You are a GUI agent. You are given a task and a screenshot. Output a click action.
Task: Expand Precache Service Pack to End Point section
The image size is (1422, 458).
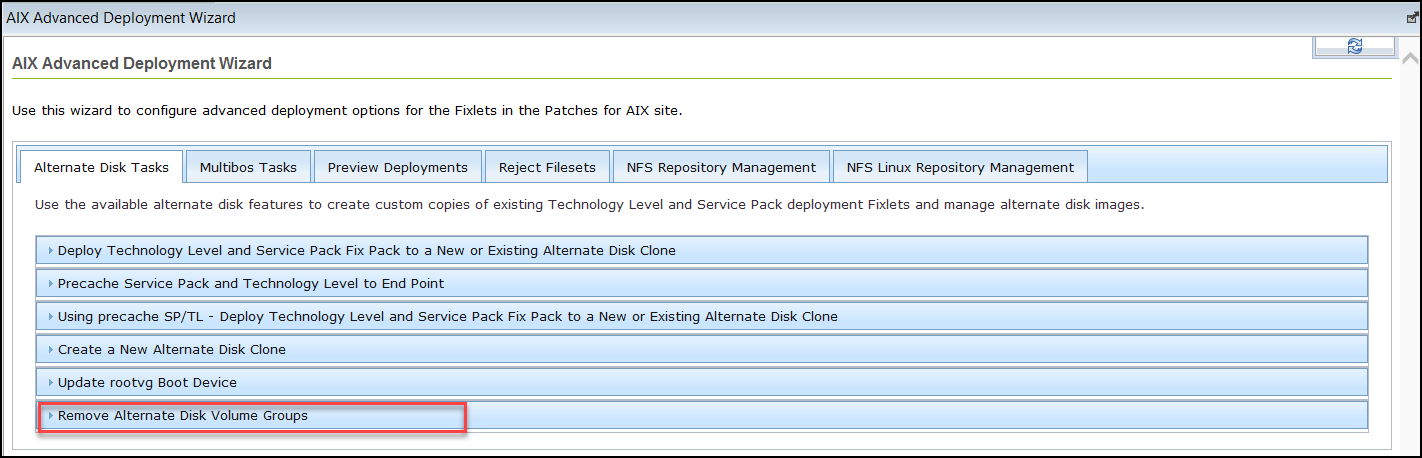[x=702, y=283]
